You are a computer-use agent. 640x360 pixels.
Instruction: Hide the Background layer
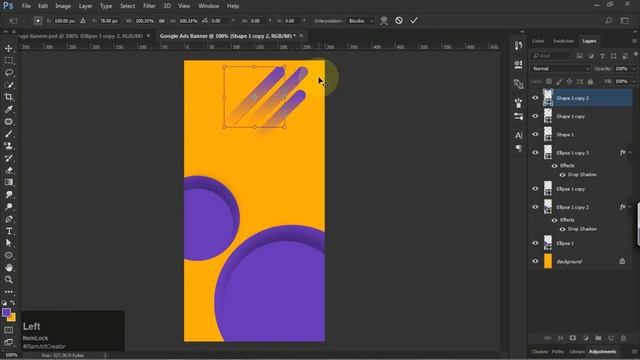pyautogui.click(x=535, y=261)
